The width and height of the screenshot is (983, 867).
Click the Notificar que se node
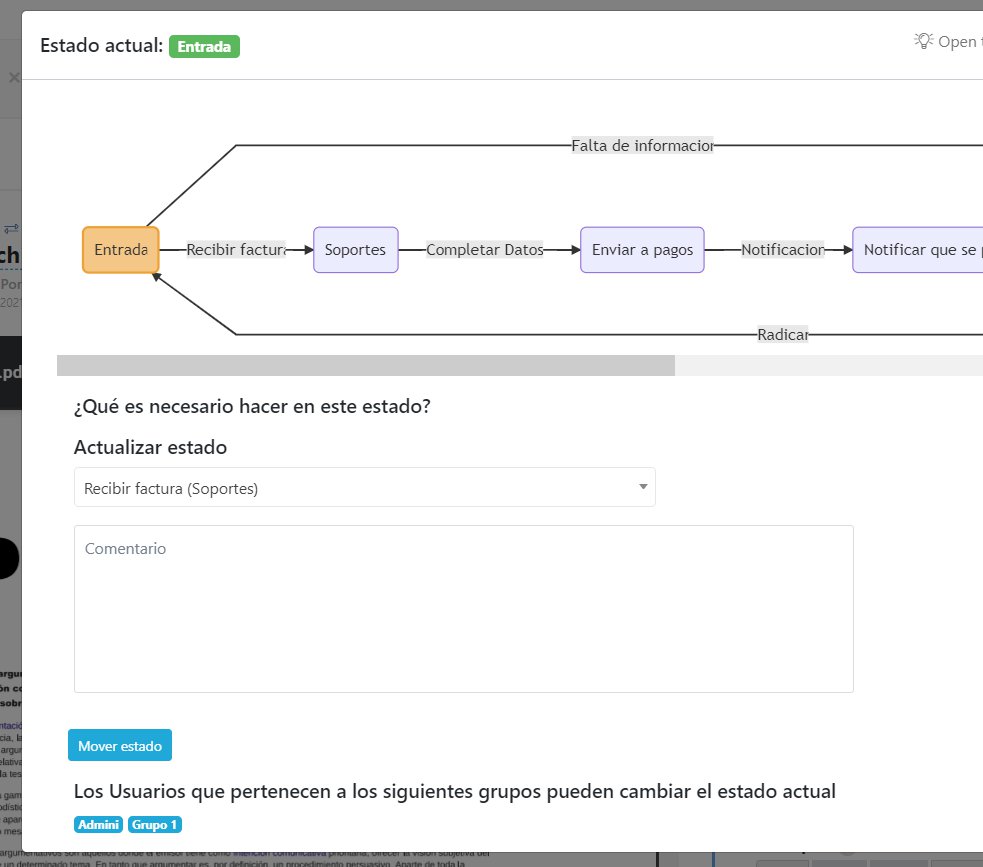click(918, 250)
